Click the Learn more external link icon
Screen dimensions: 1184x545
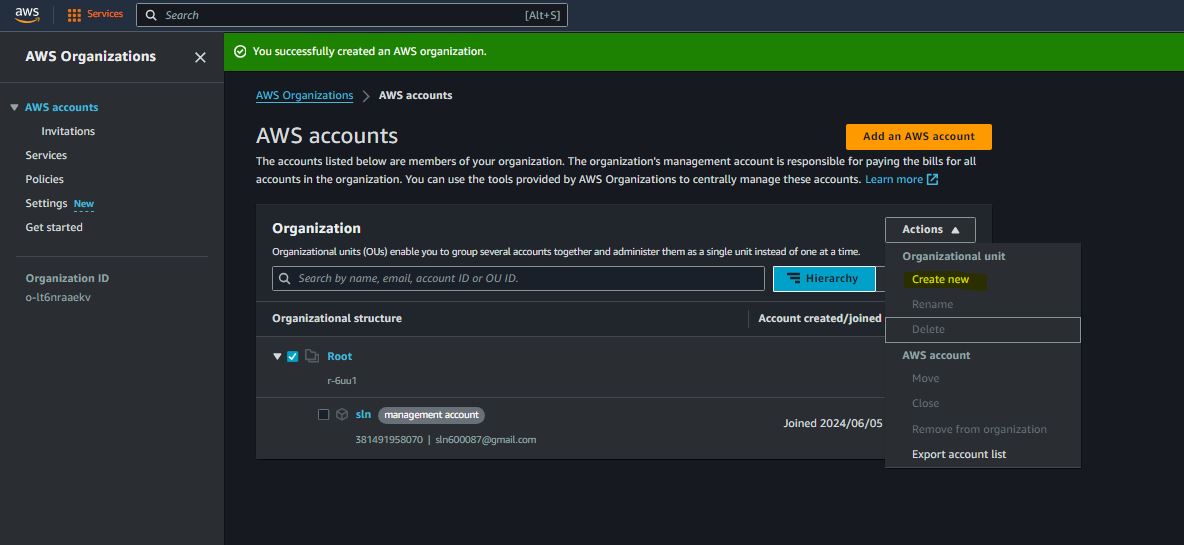[932, 180]
